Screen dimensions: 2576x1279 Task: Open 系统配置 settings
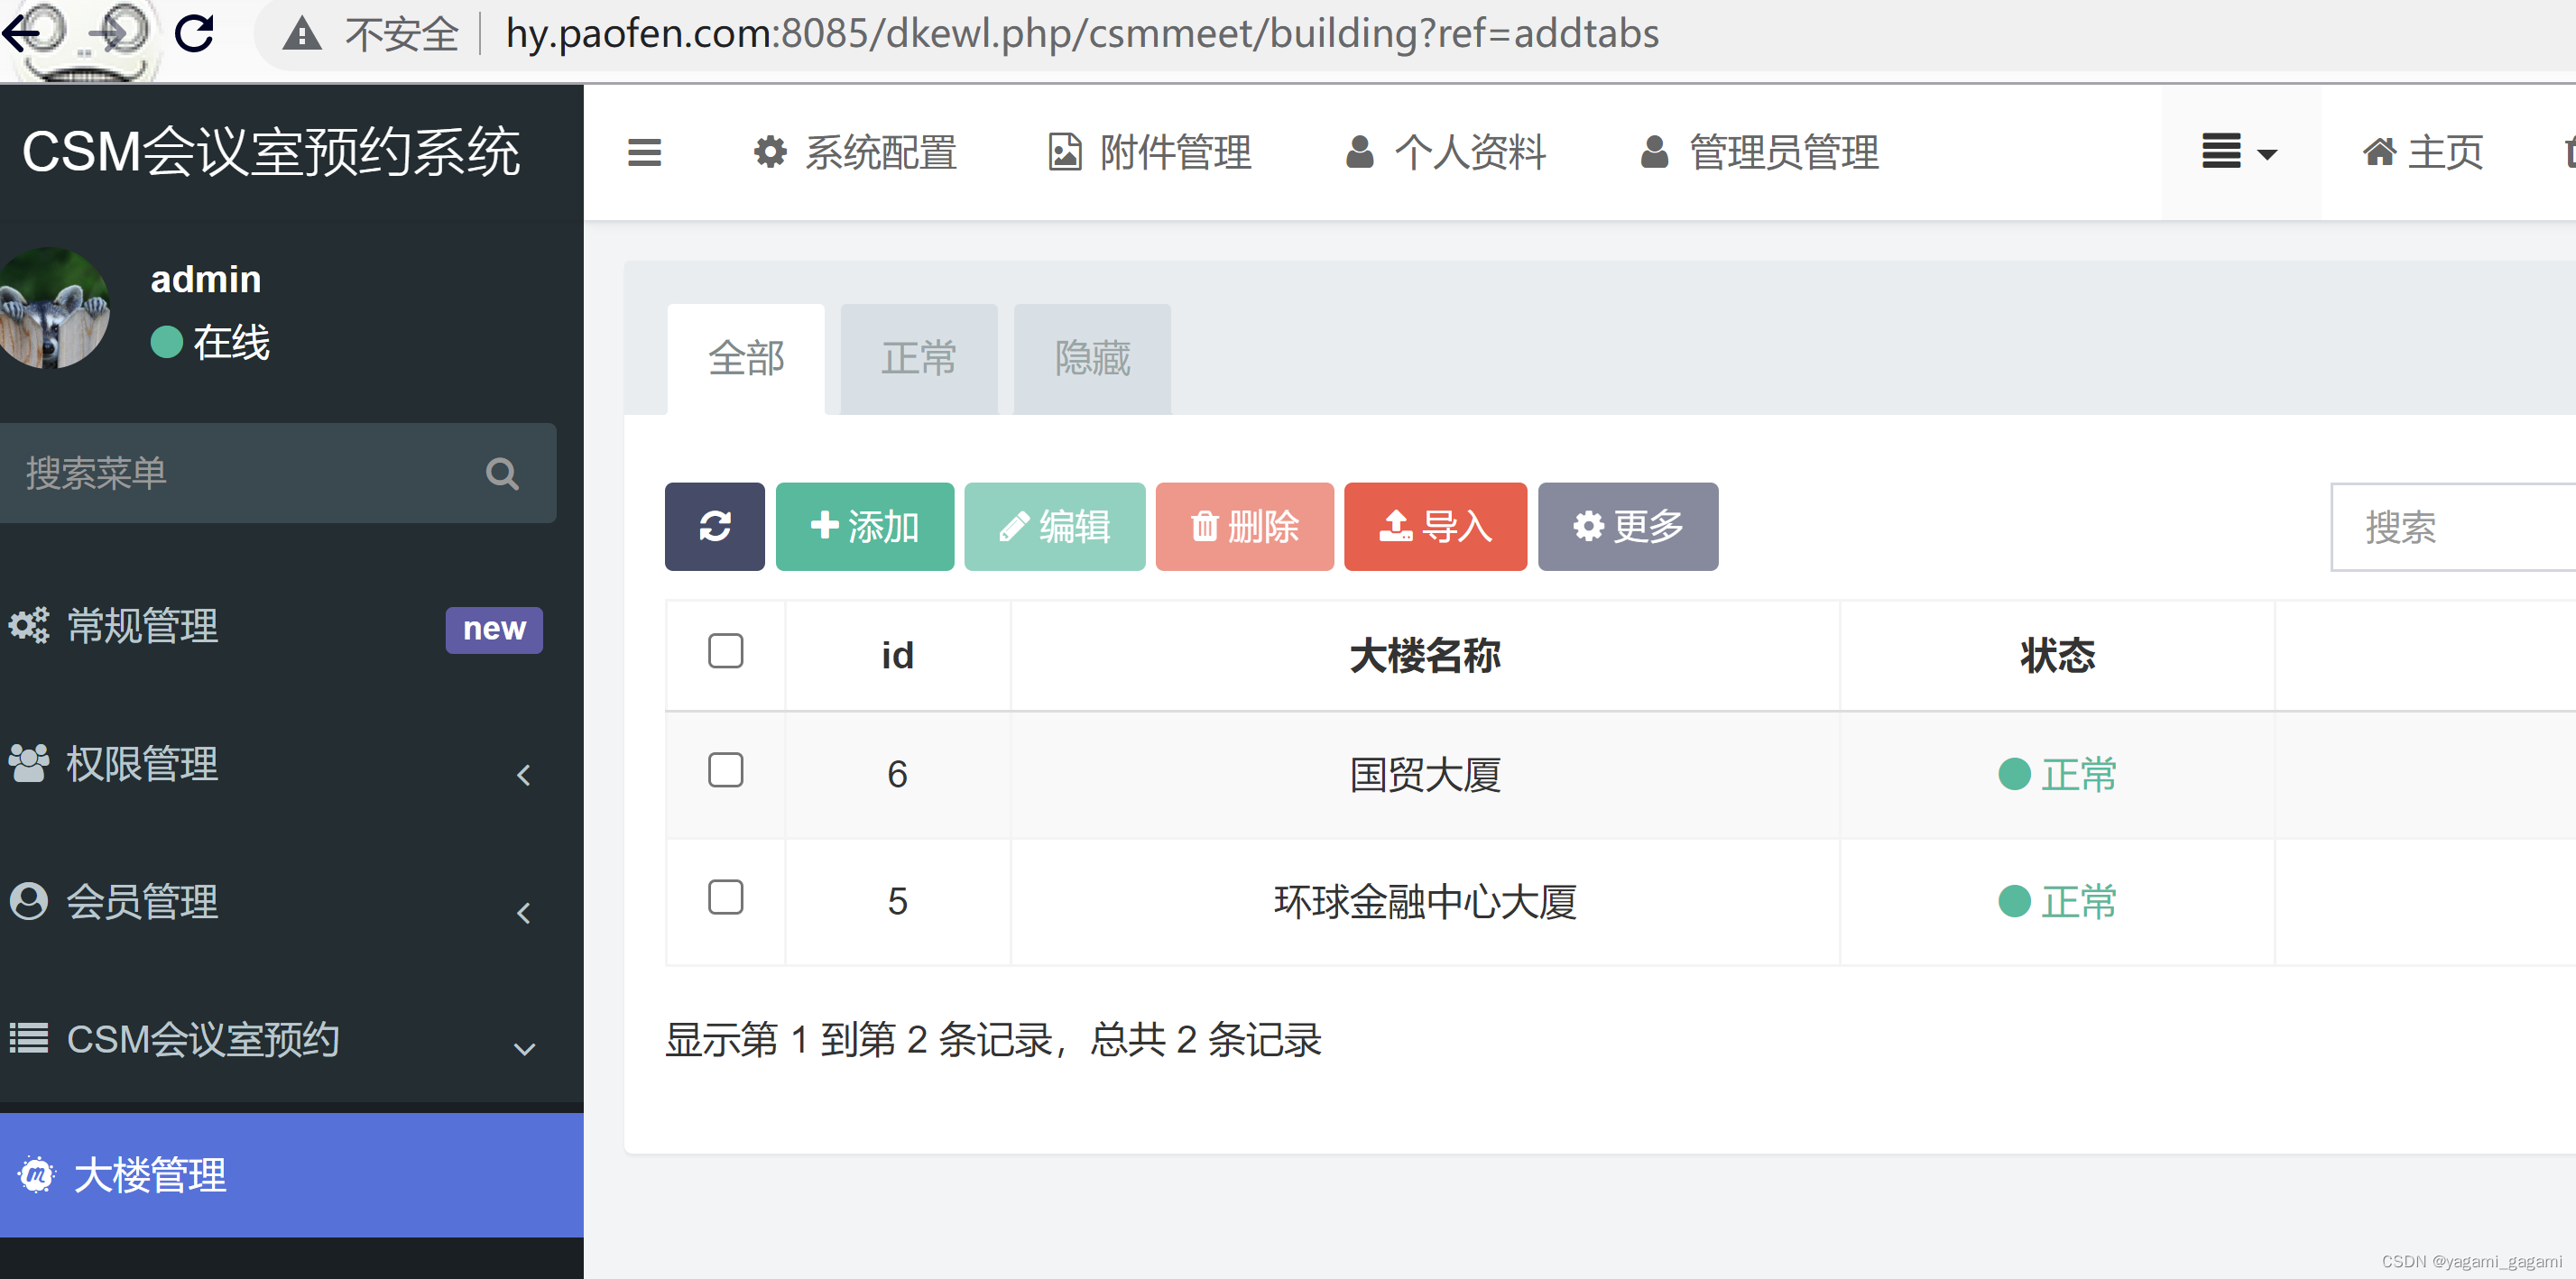pos(855,152)
